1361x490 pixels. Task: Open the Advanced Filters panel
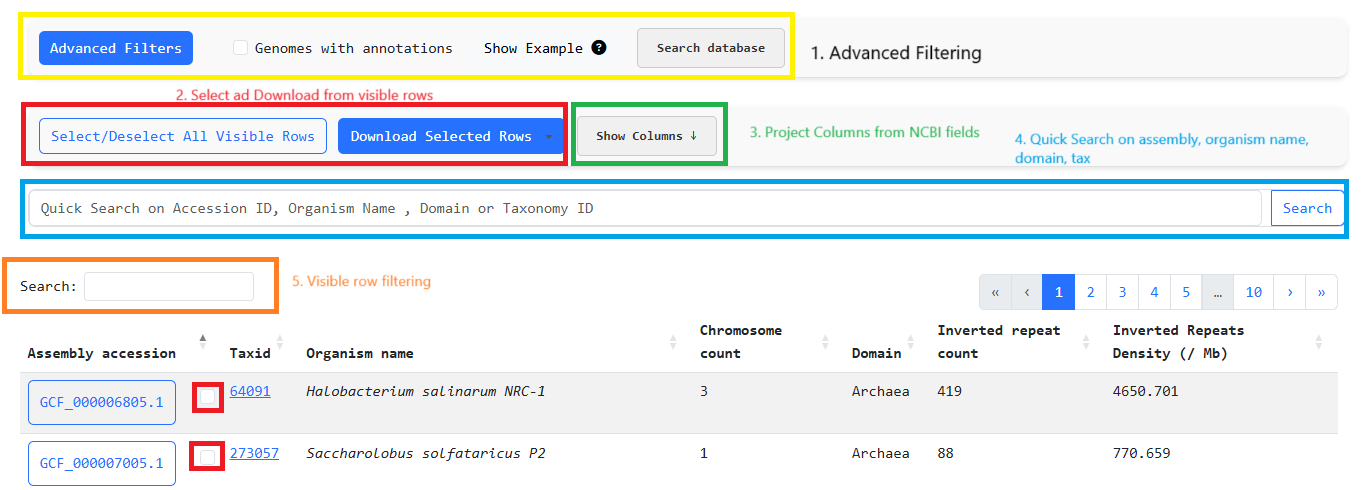116,48
